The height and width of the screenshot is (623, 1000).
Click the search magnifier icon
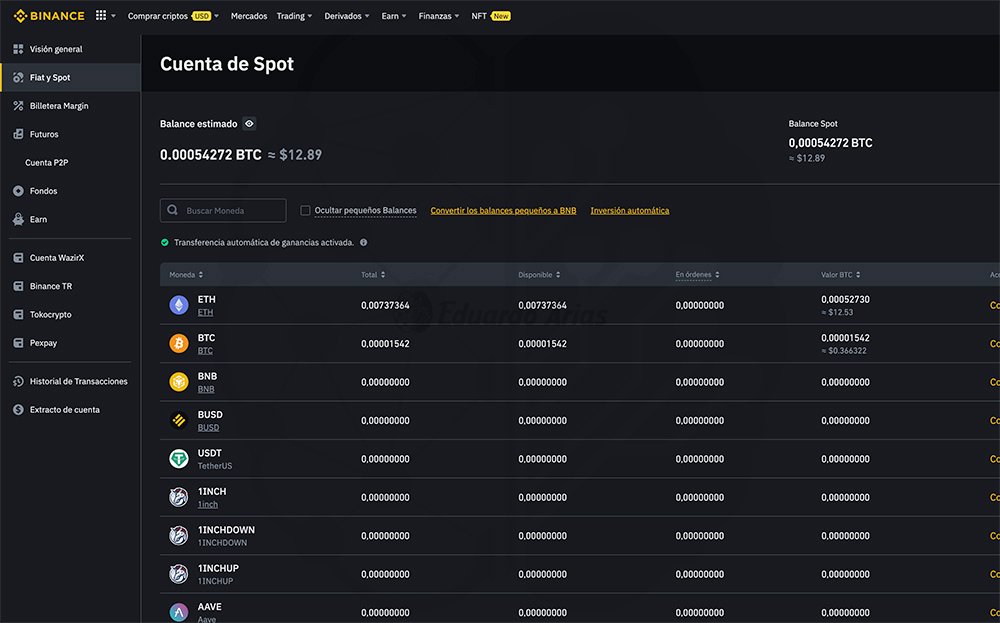pyautogui.click(x=172, y=210)
